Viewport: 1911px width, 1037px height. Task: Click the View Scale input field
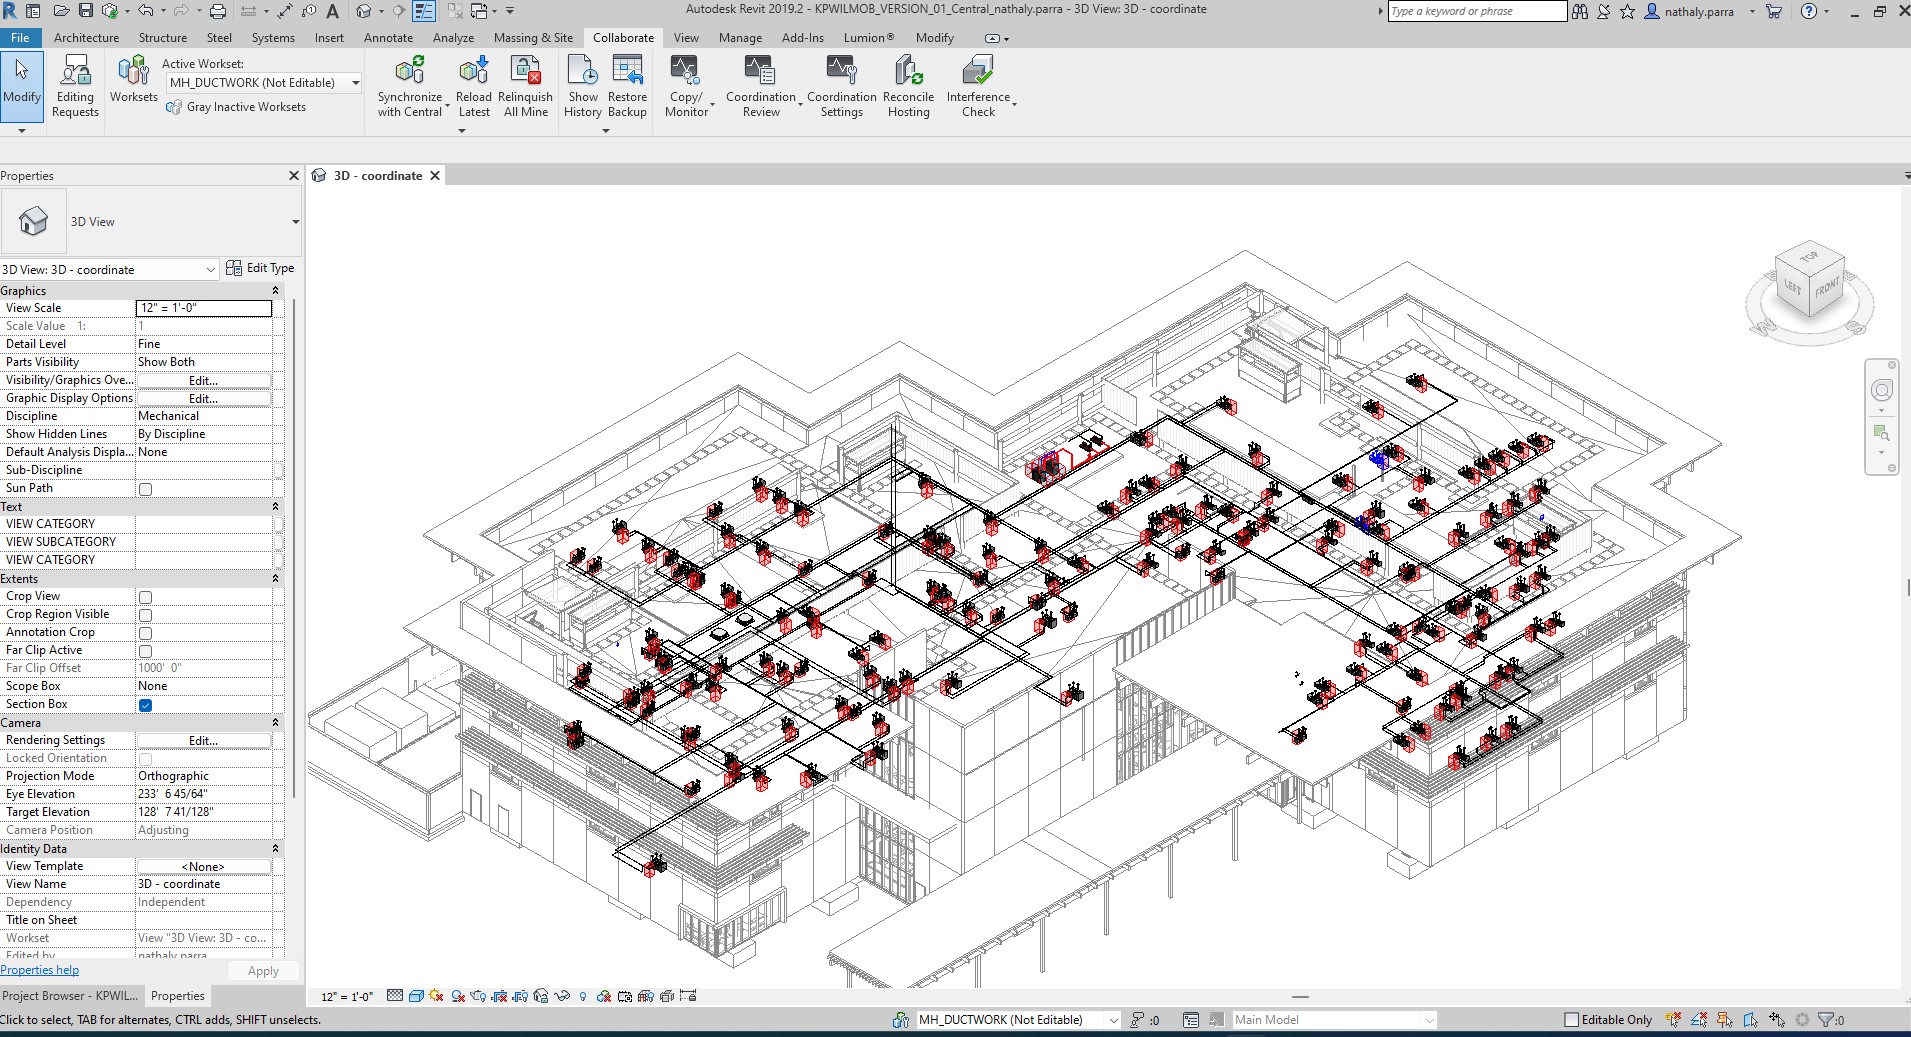(204, 308)
